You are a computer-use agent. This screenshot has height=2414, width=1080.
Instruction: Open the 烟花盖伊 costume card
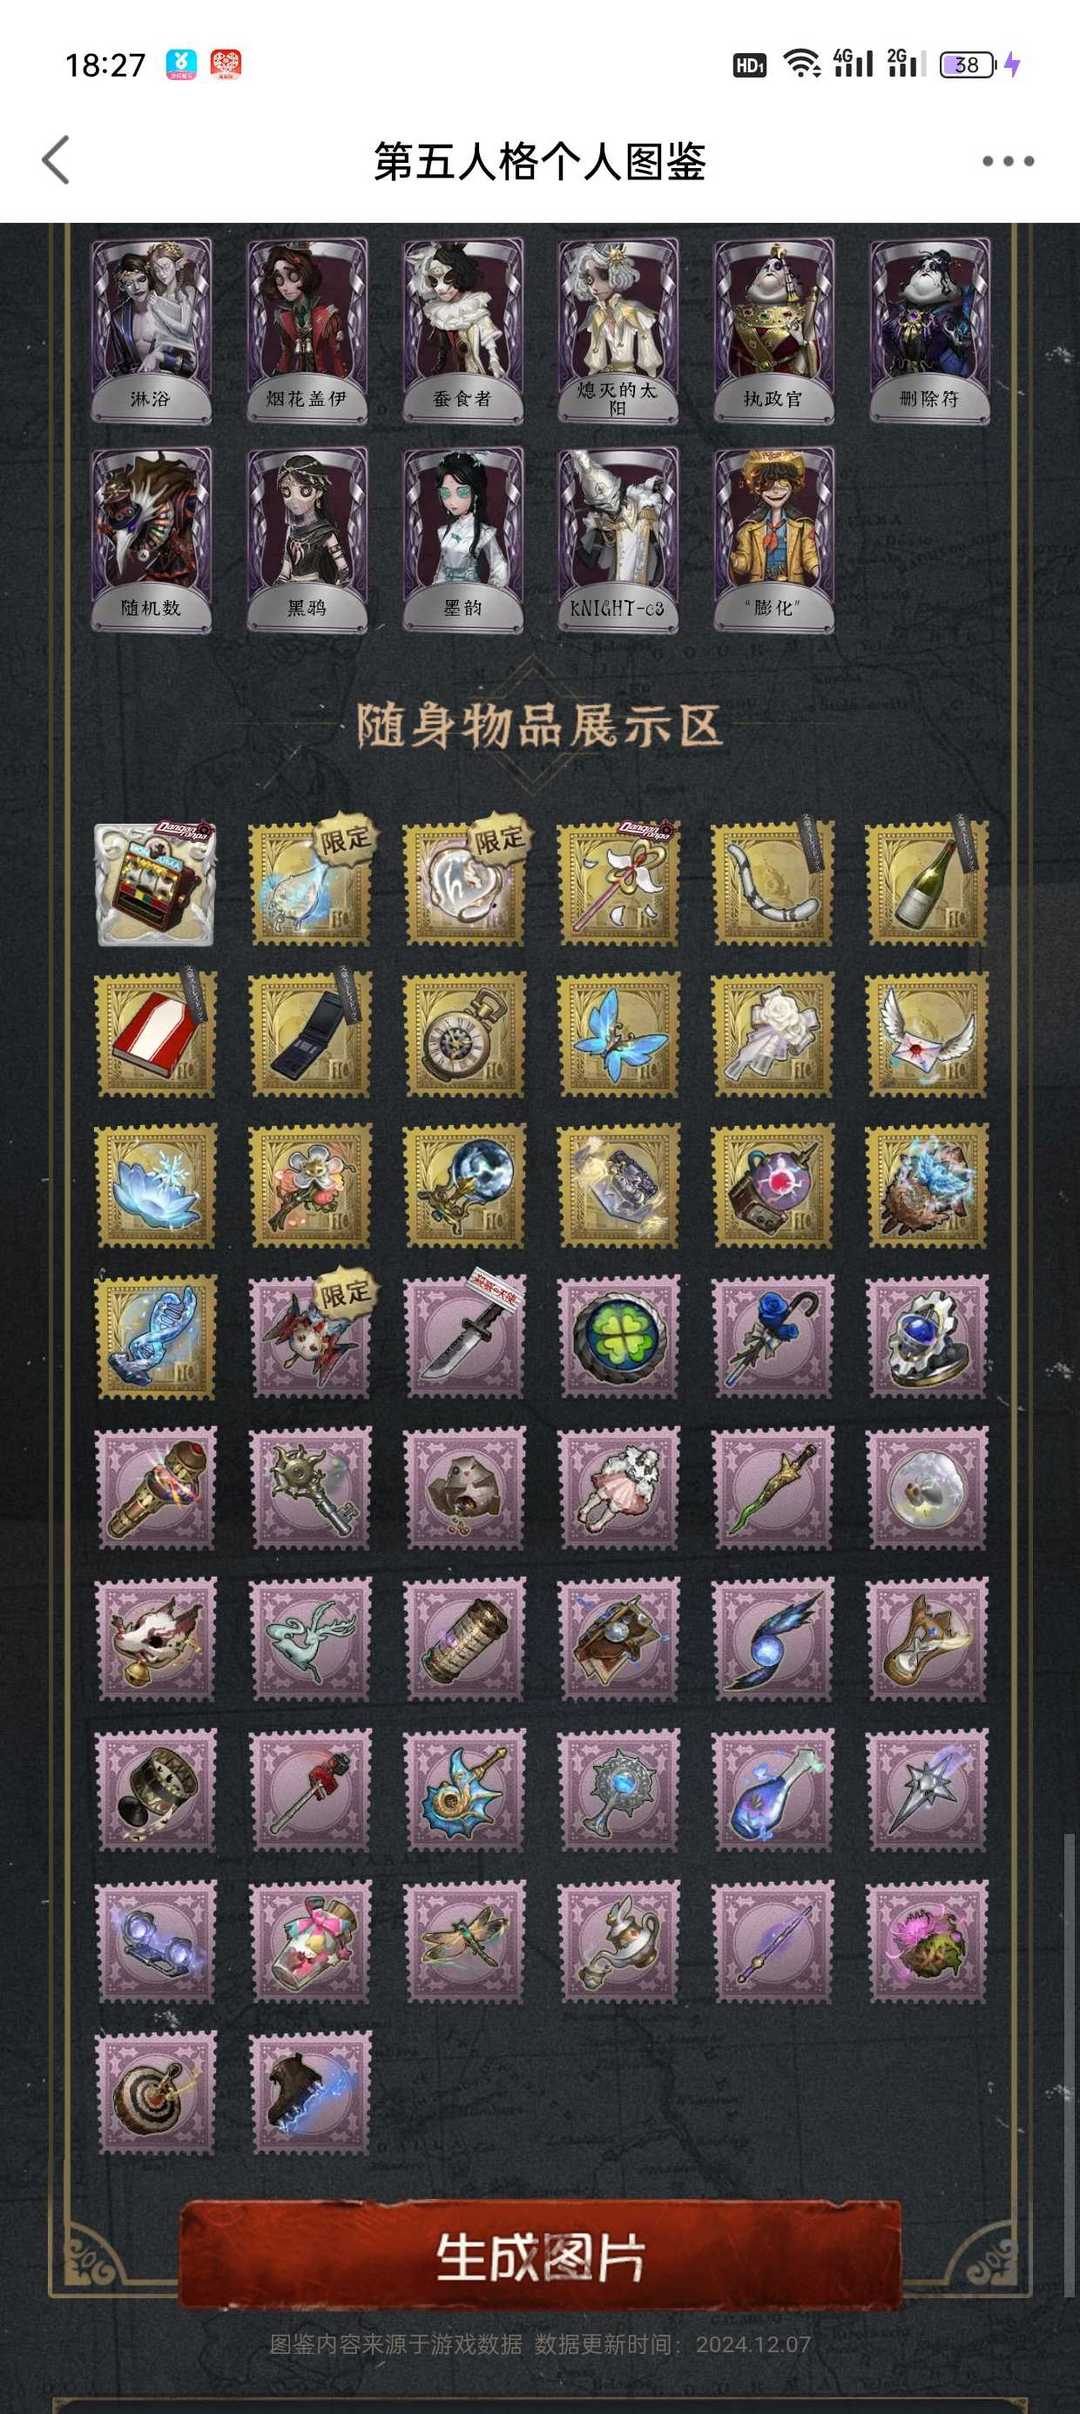[x=307, y=330]
